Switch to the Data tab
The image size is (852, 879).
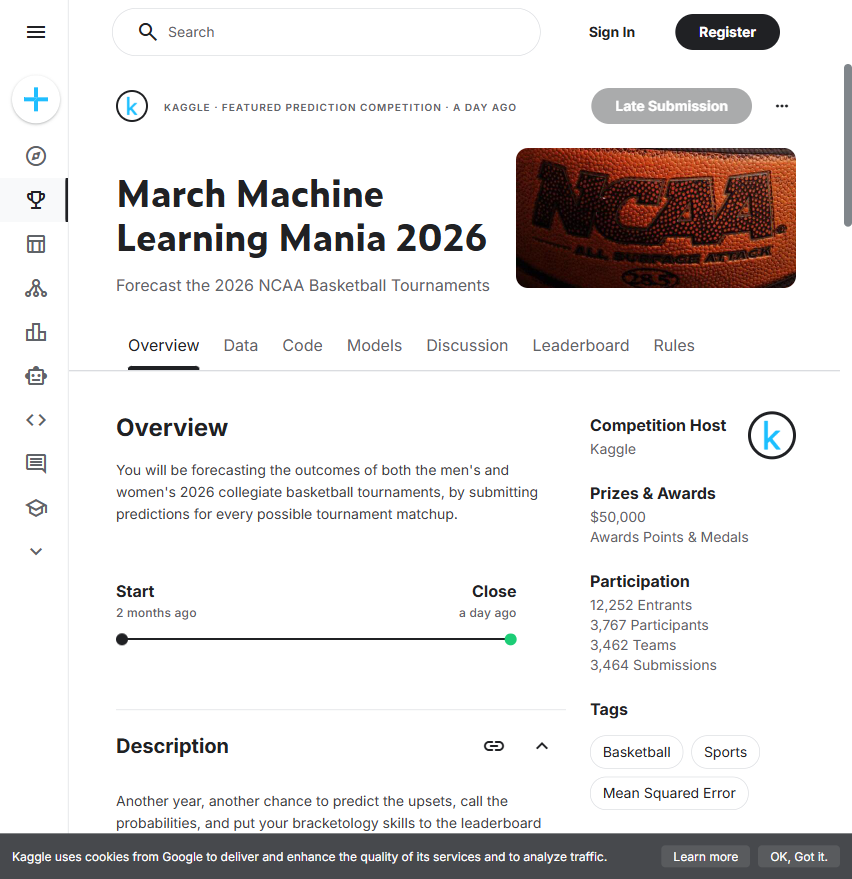[240, 345]
